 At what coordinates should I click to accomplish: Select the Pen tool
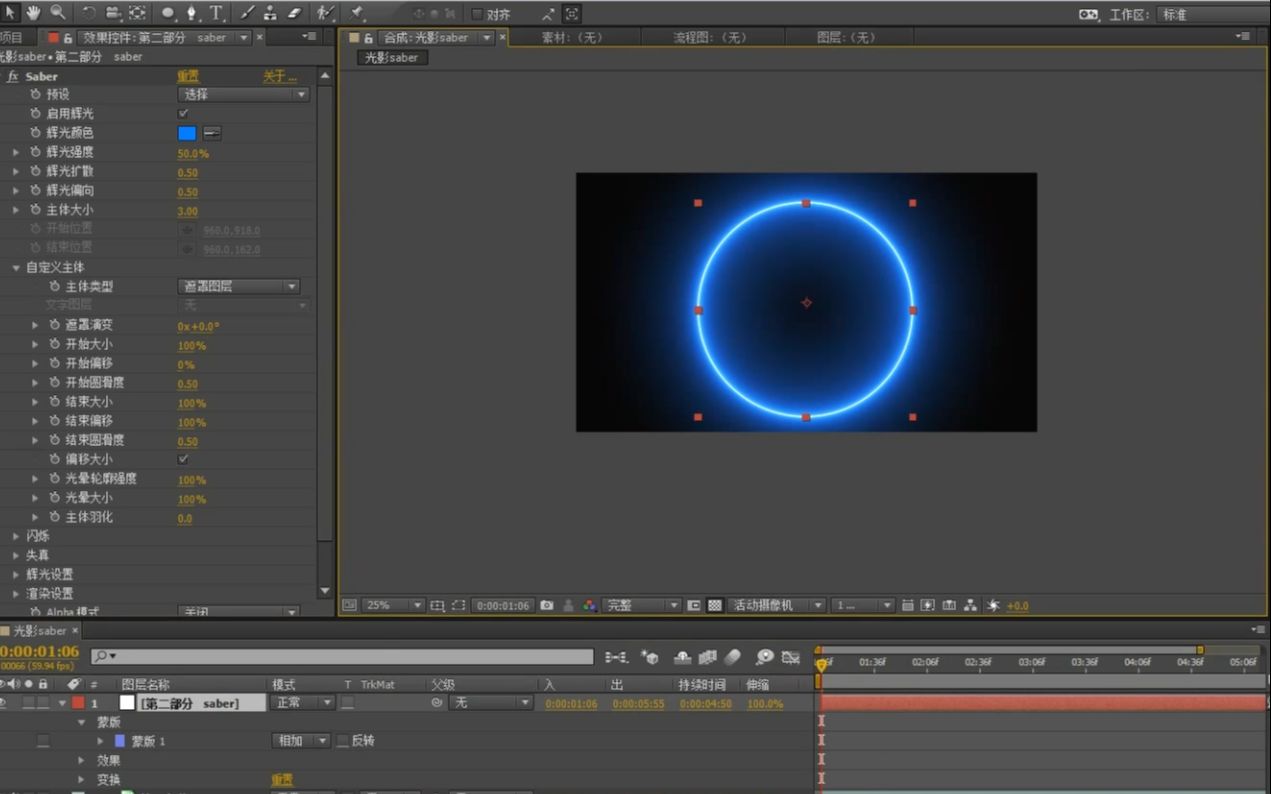click(x=192, y=13)
